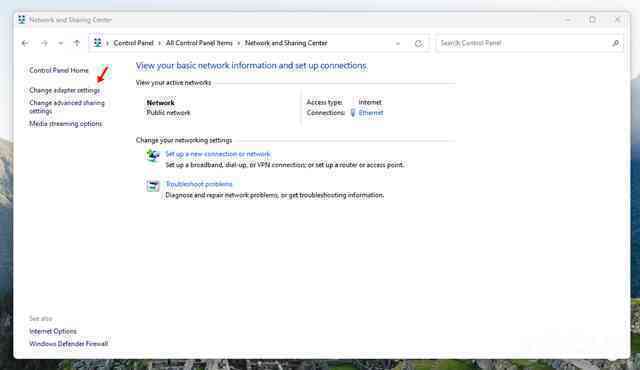Image resolution: width=640 pixels, height=370 pixels.
Task: Click Set up a new connection or network
Action: tap(218, 154)
